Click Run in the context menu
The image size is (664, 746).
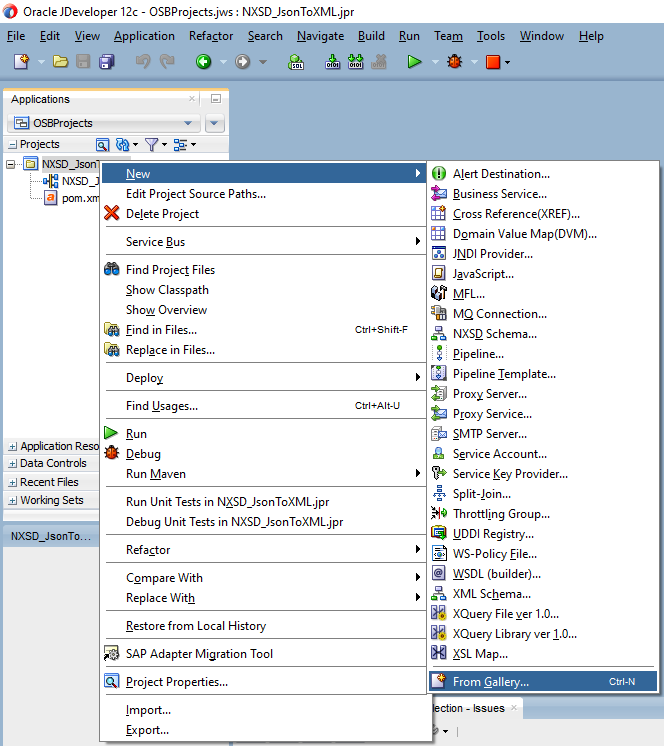pyautogui.click(x=264, y=433)
